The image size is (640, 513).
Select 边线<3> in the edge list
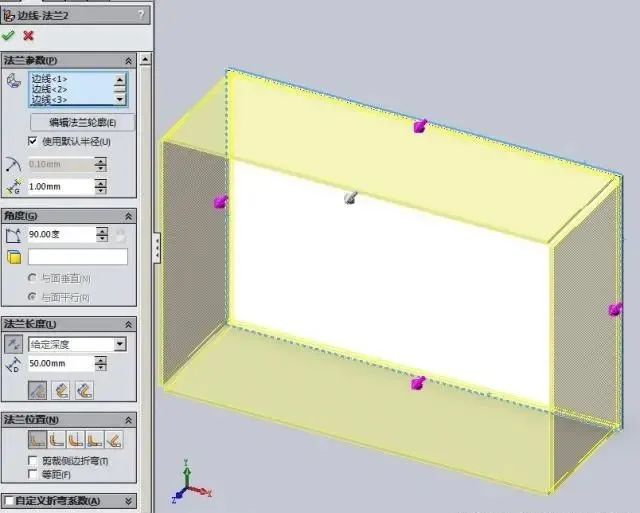tap(49, 100)
